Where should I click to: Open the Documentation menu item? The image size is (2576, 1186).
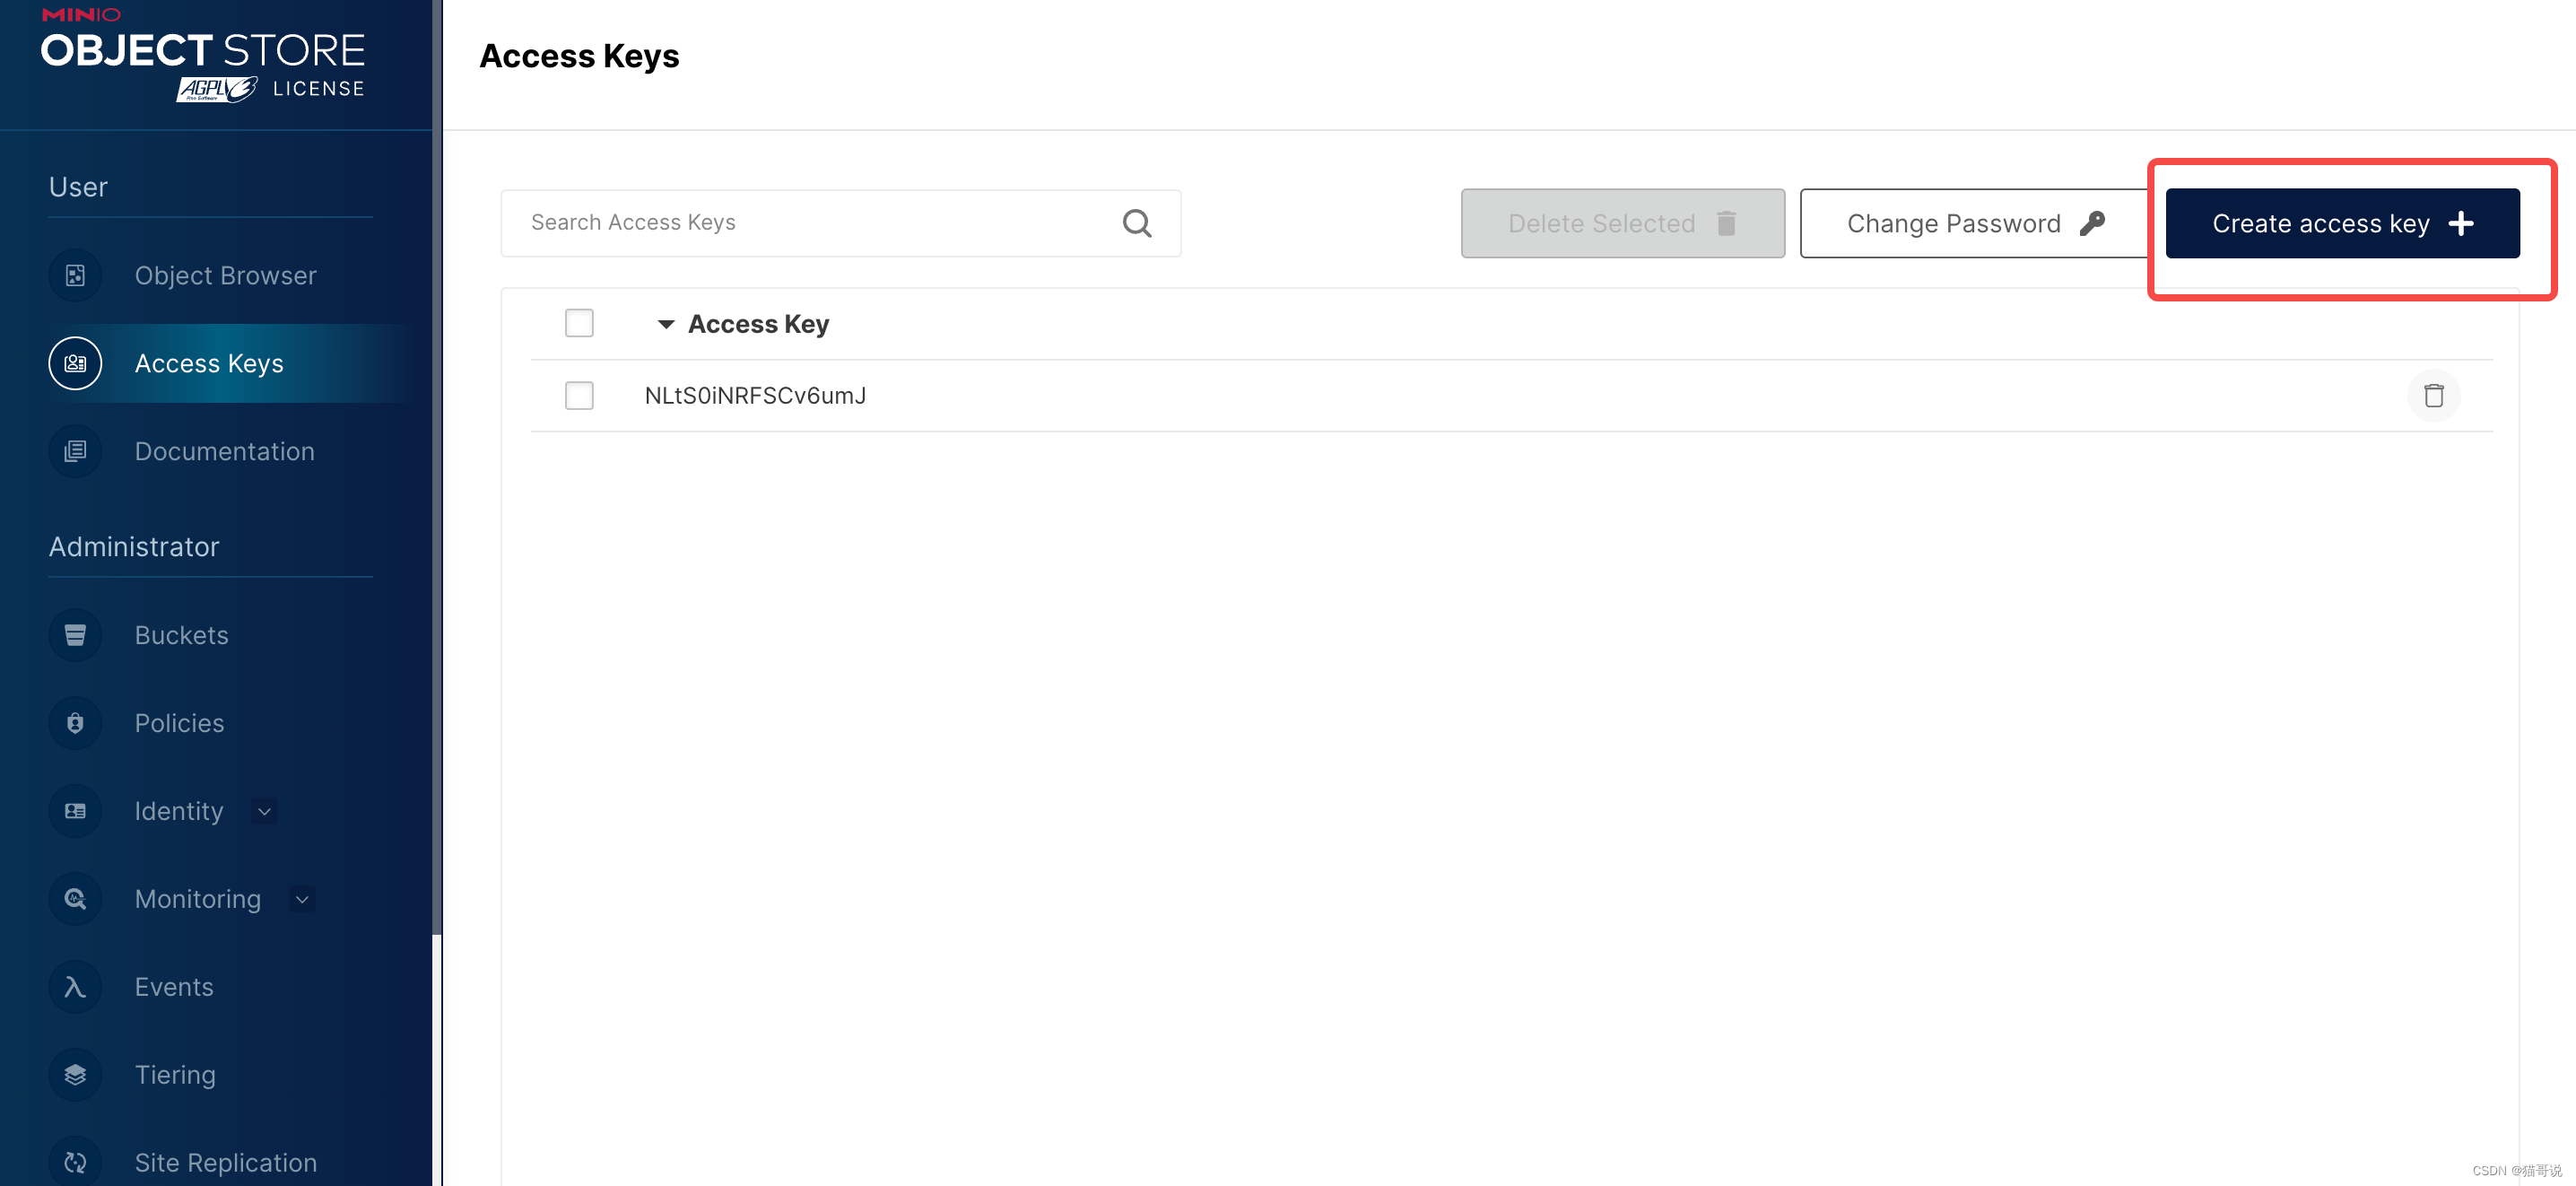225,451
